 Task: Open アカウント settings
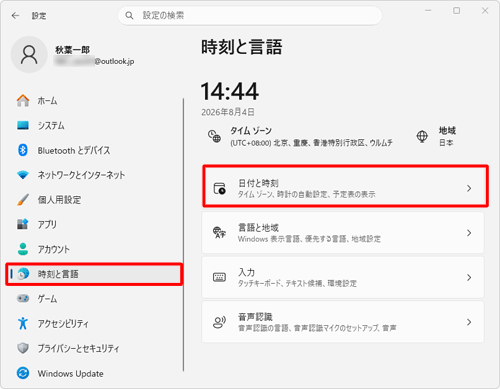tap(94, 249)
